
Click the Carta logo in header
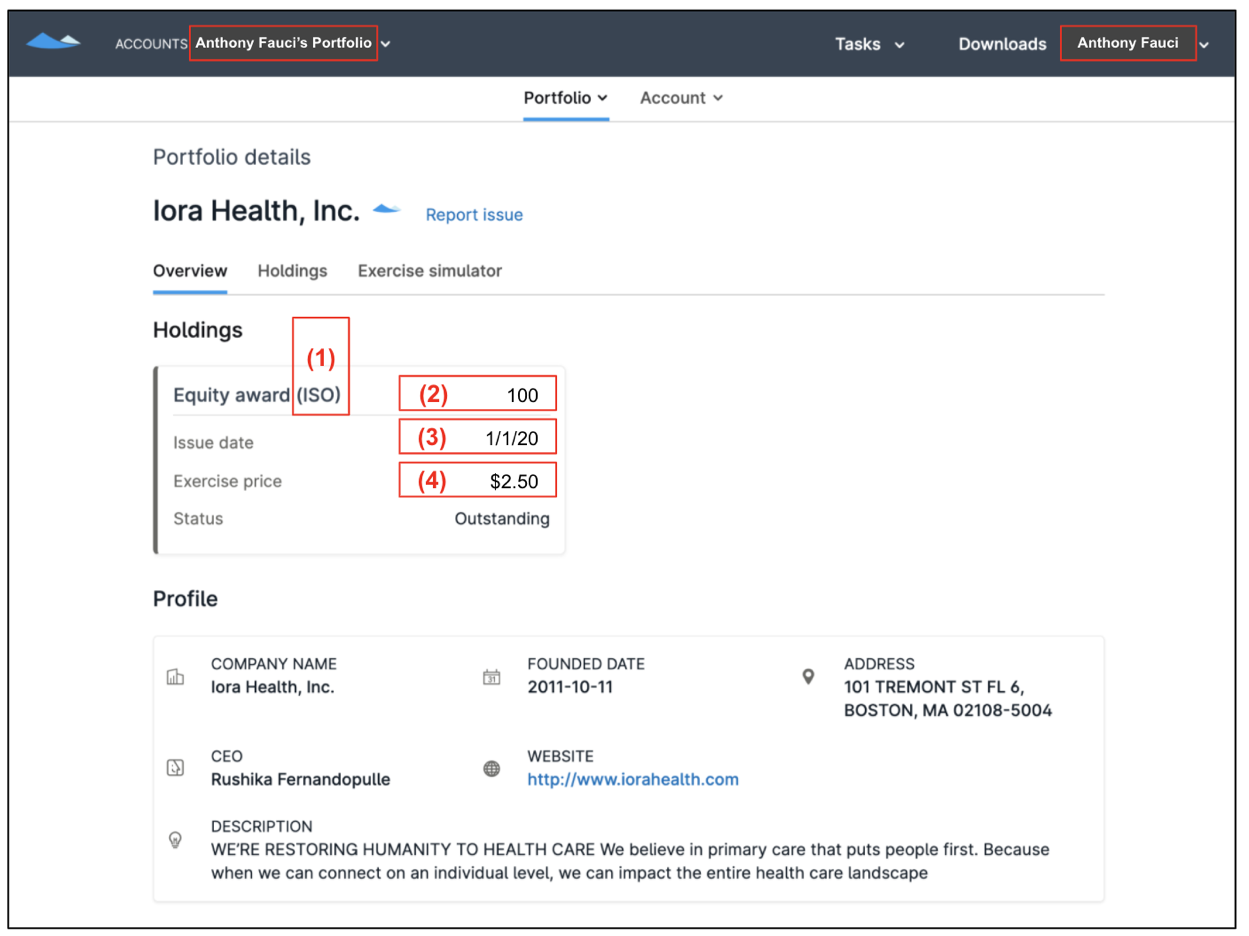53,41
